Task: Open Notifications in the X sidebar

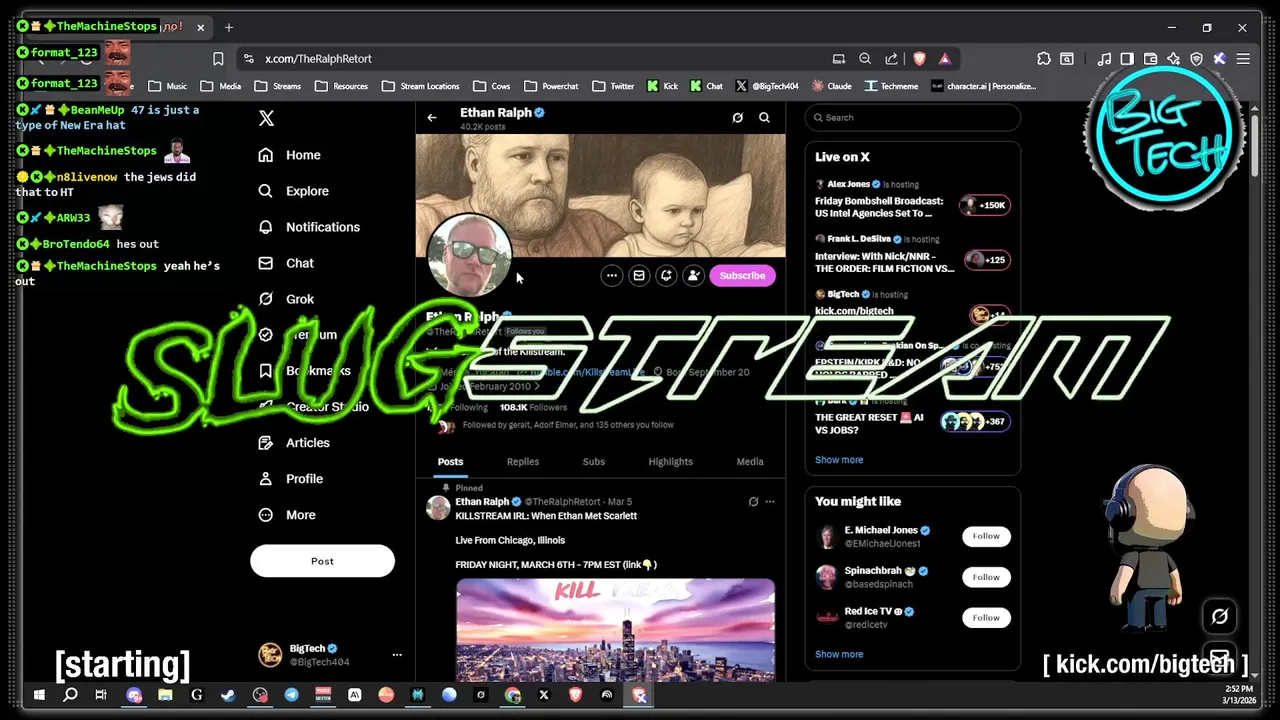Action: (x=308, y=227)
